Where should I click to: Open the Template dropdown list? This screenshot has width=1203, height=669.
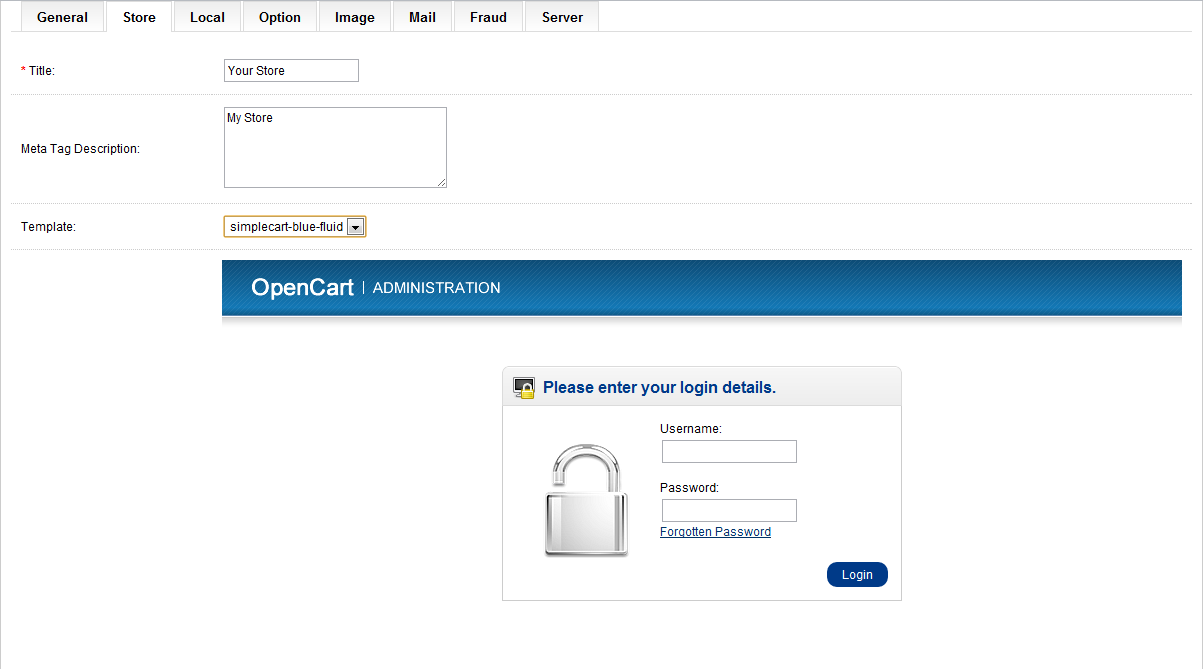[x=295, y=227]
